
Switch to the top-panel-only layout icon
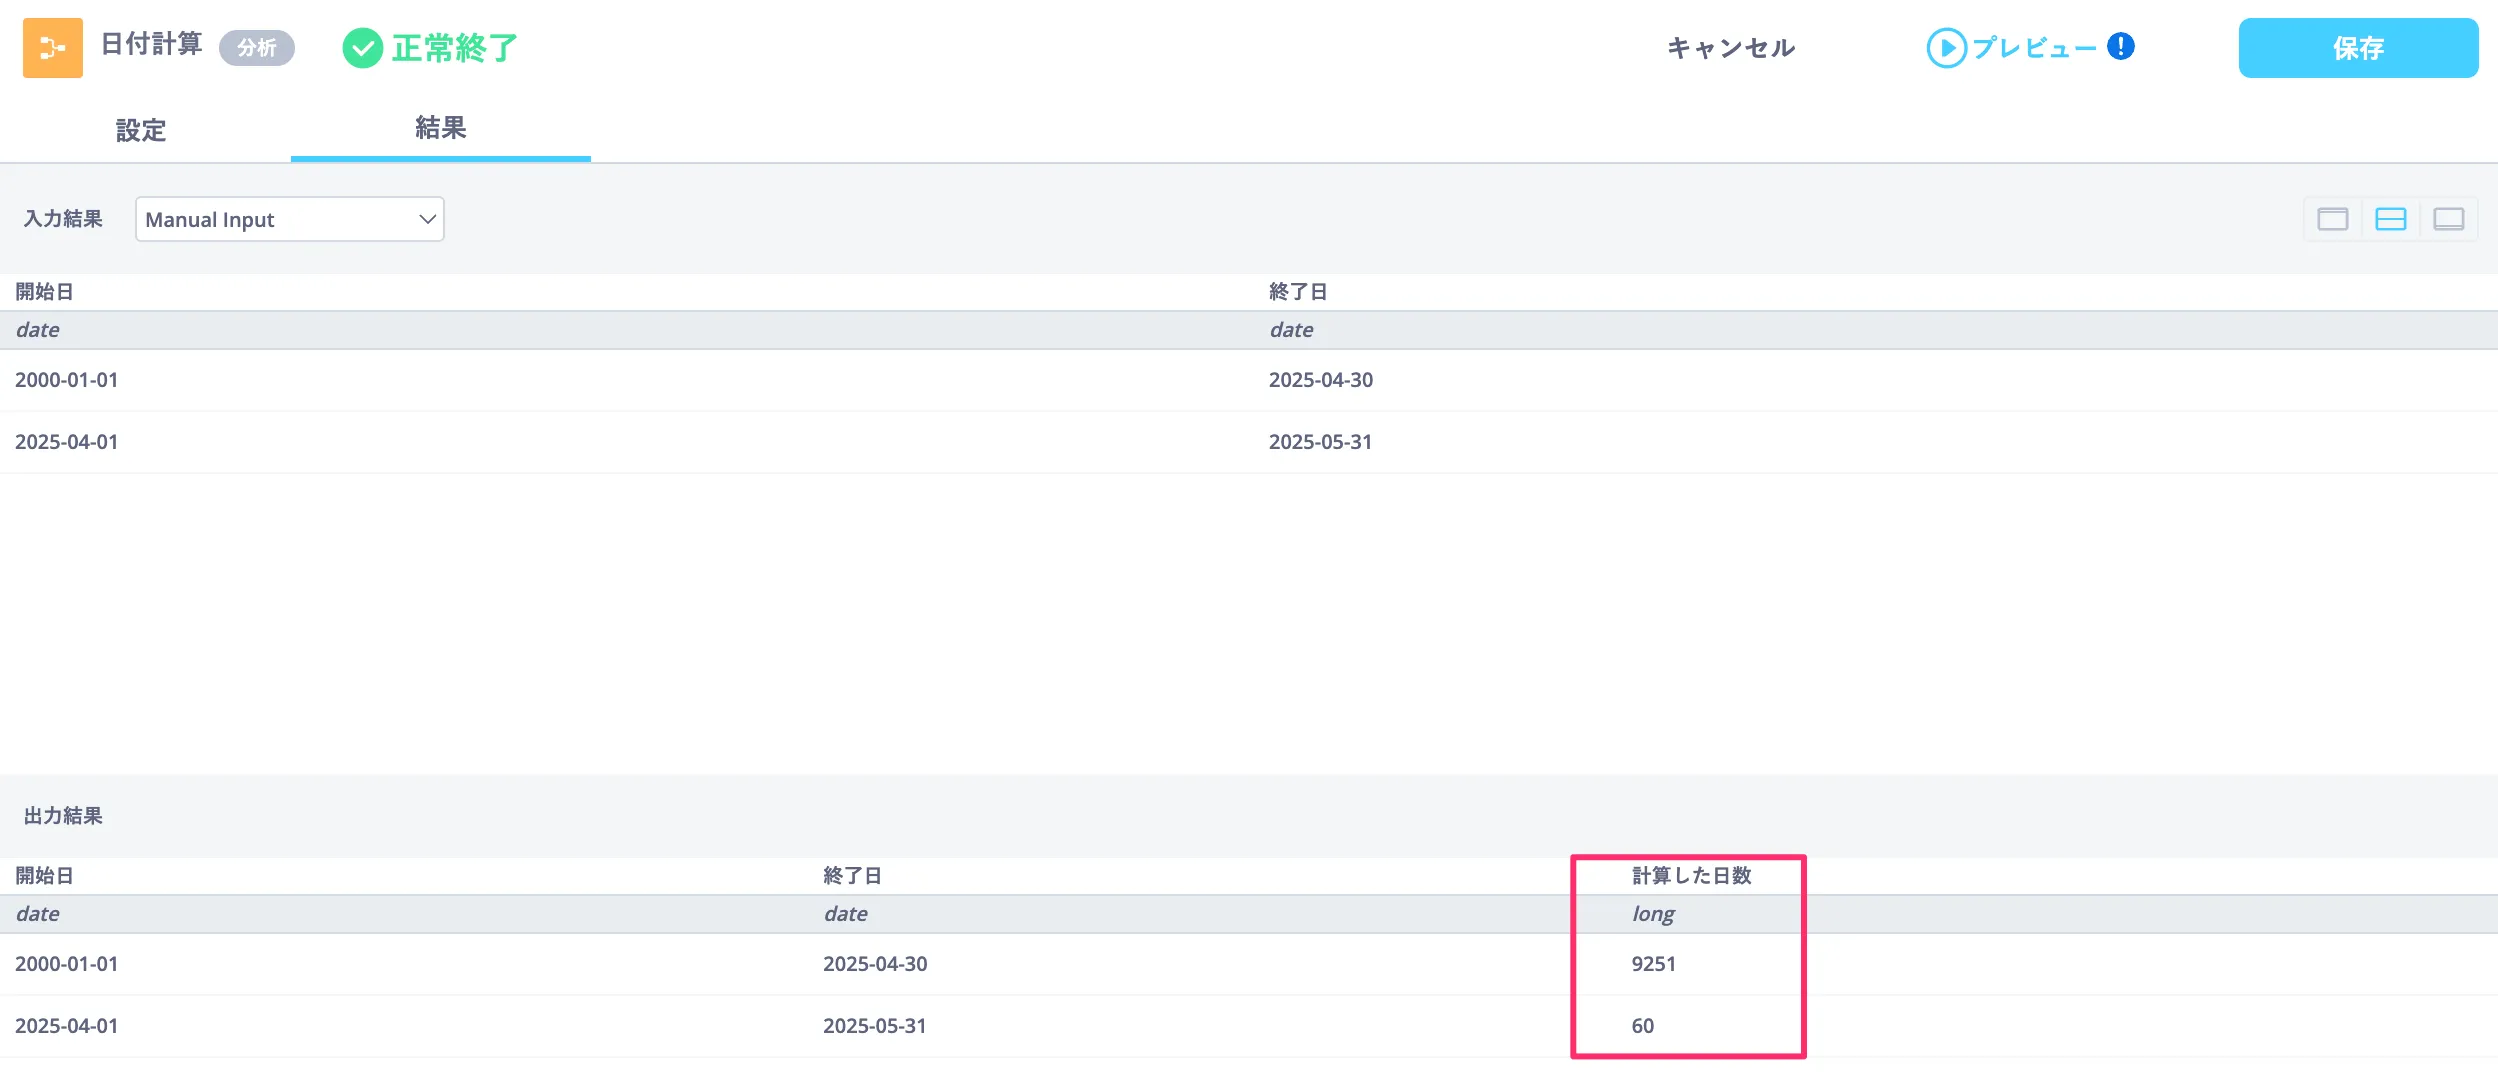coord(2332,219)
